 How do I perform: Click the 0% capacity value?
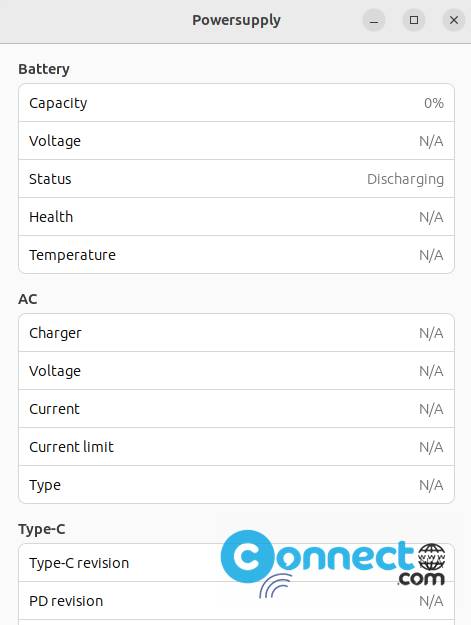434,103
